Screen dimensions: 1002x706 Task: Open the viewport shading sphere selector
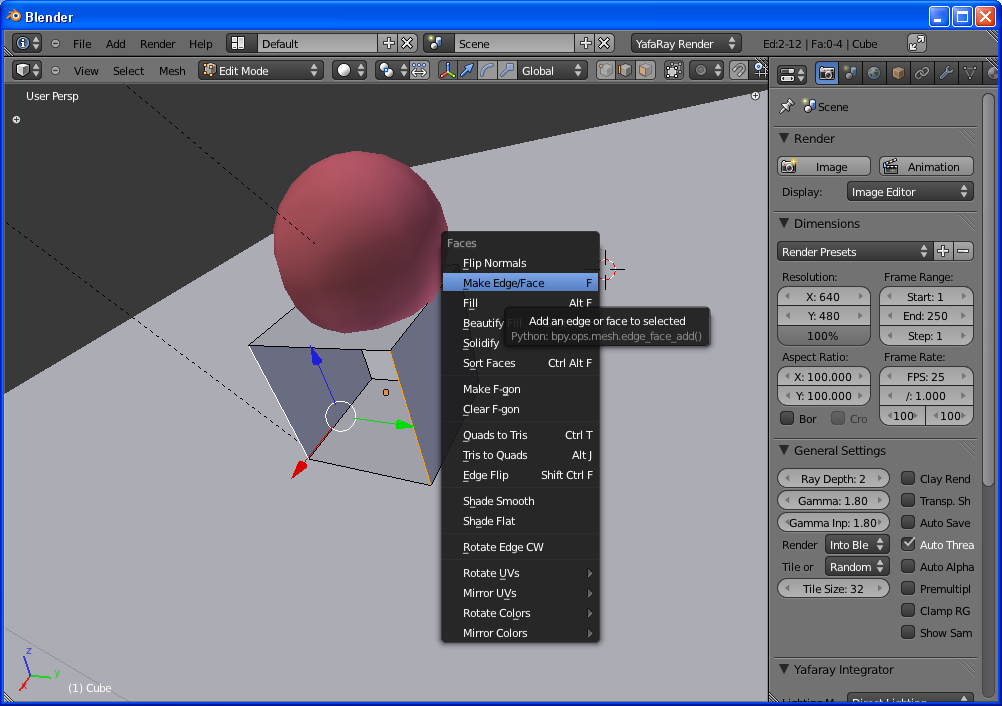click(x=350, y=70)
